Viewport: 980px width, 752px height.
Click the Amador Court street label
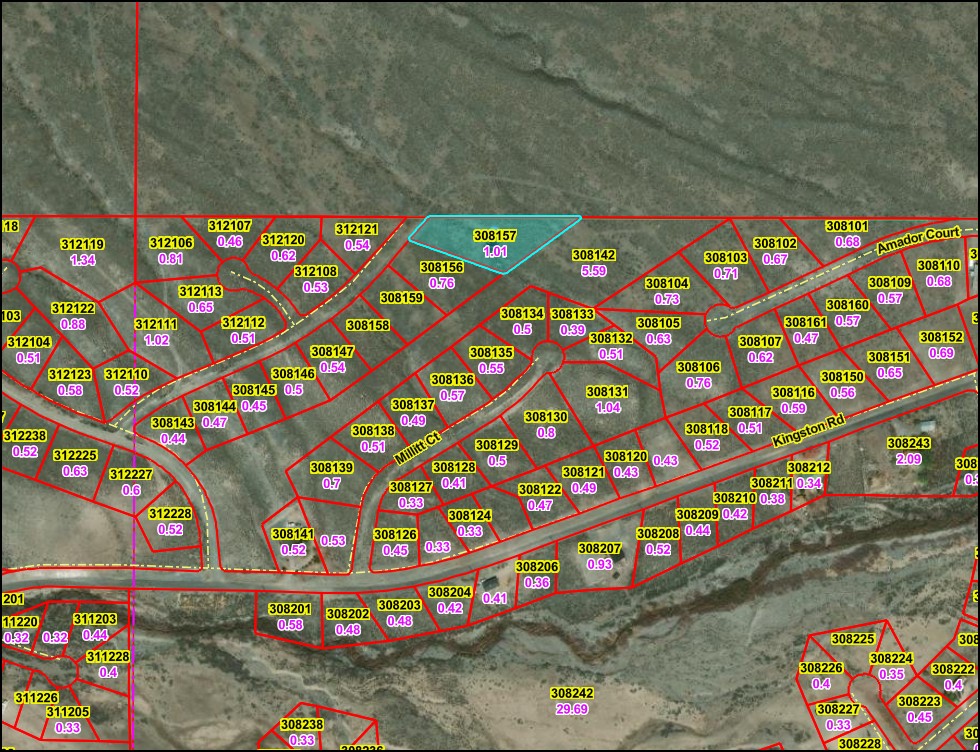pyautogui.click(x=918, y=241)
